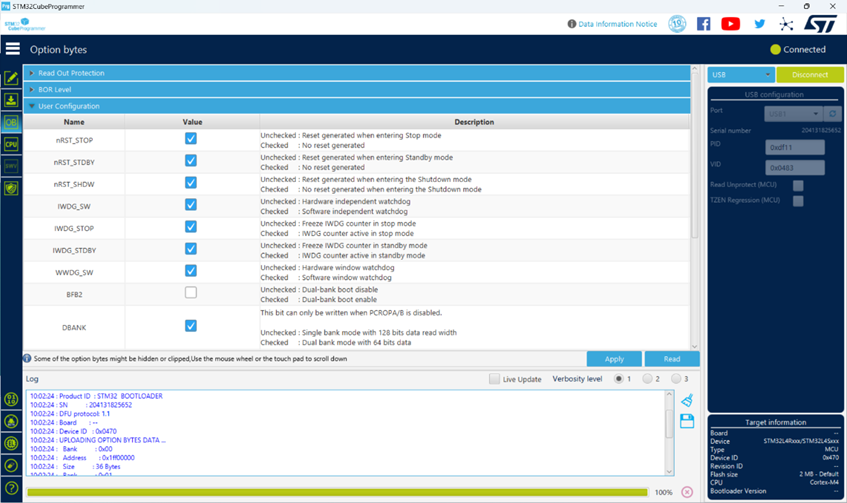Clear the log with broom icon

tap(687, 400)
